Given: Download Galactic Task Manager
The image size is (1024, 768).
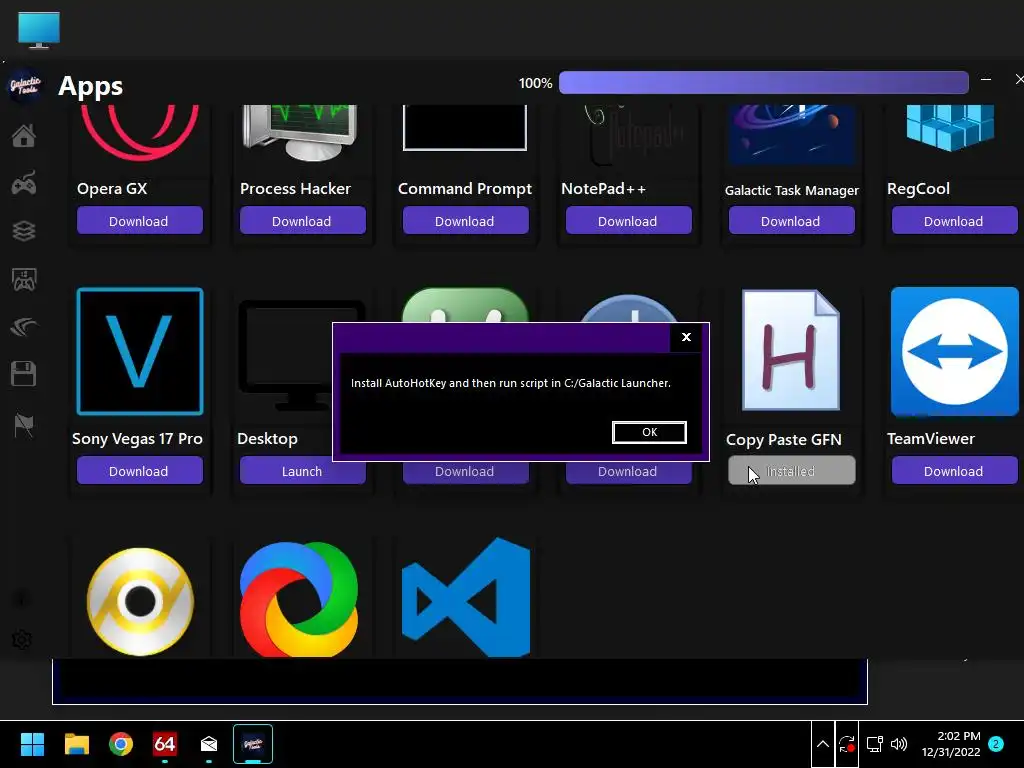Looking at the screenshot, I should [792, 221].
